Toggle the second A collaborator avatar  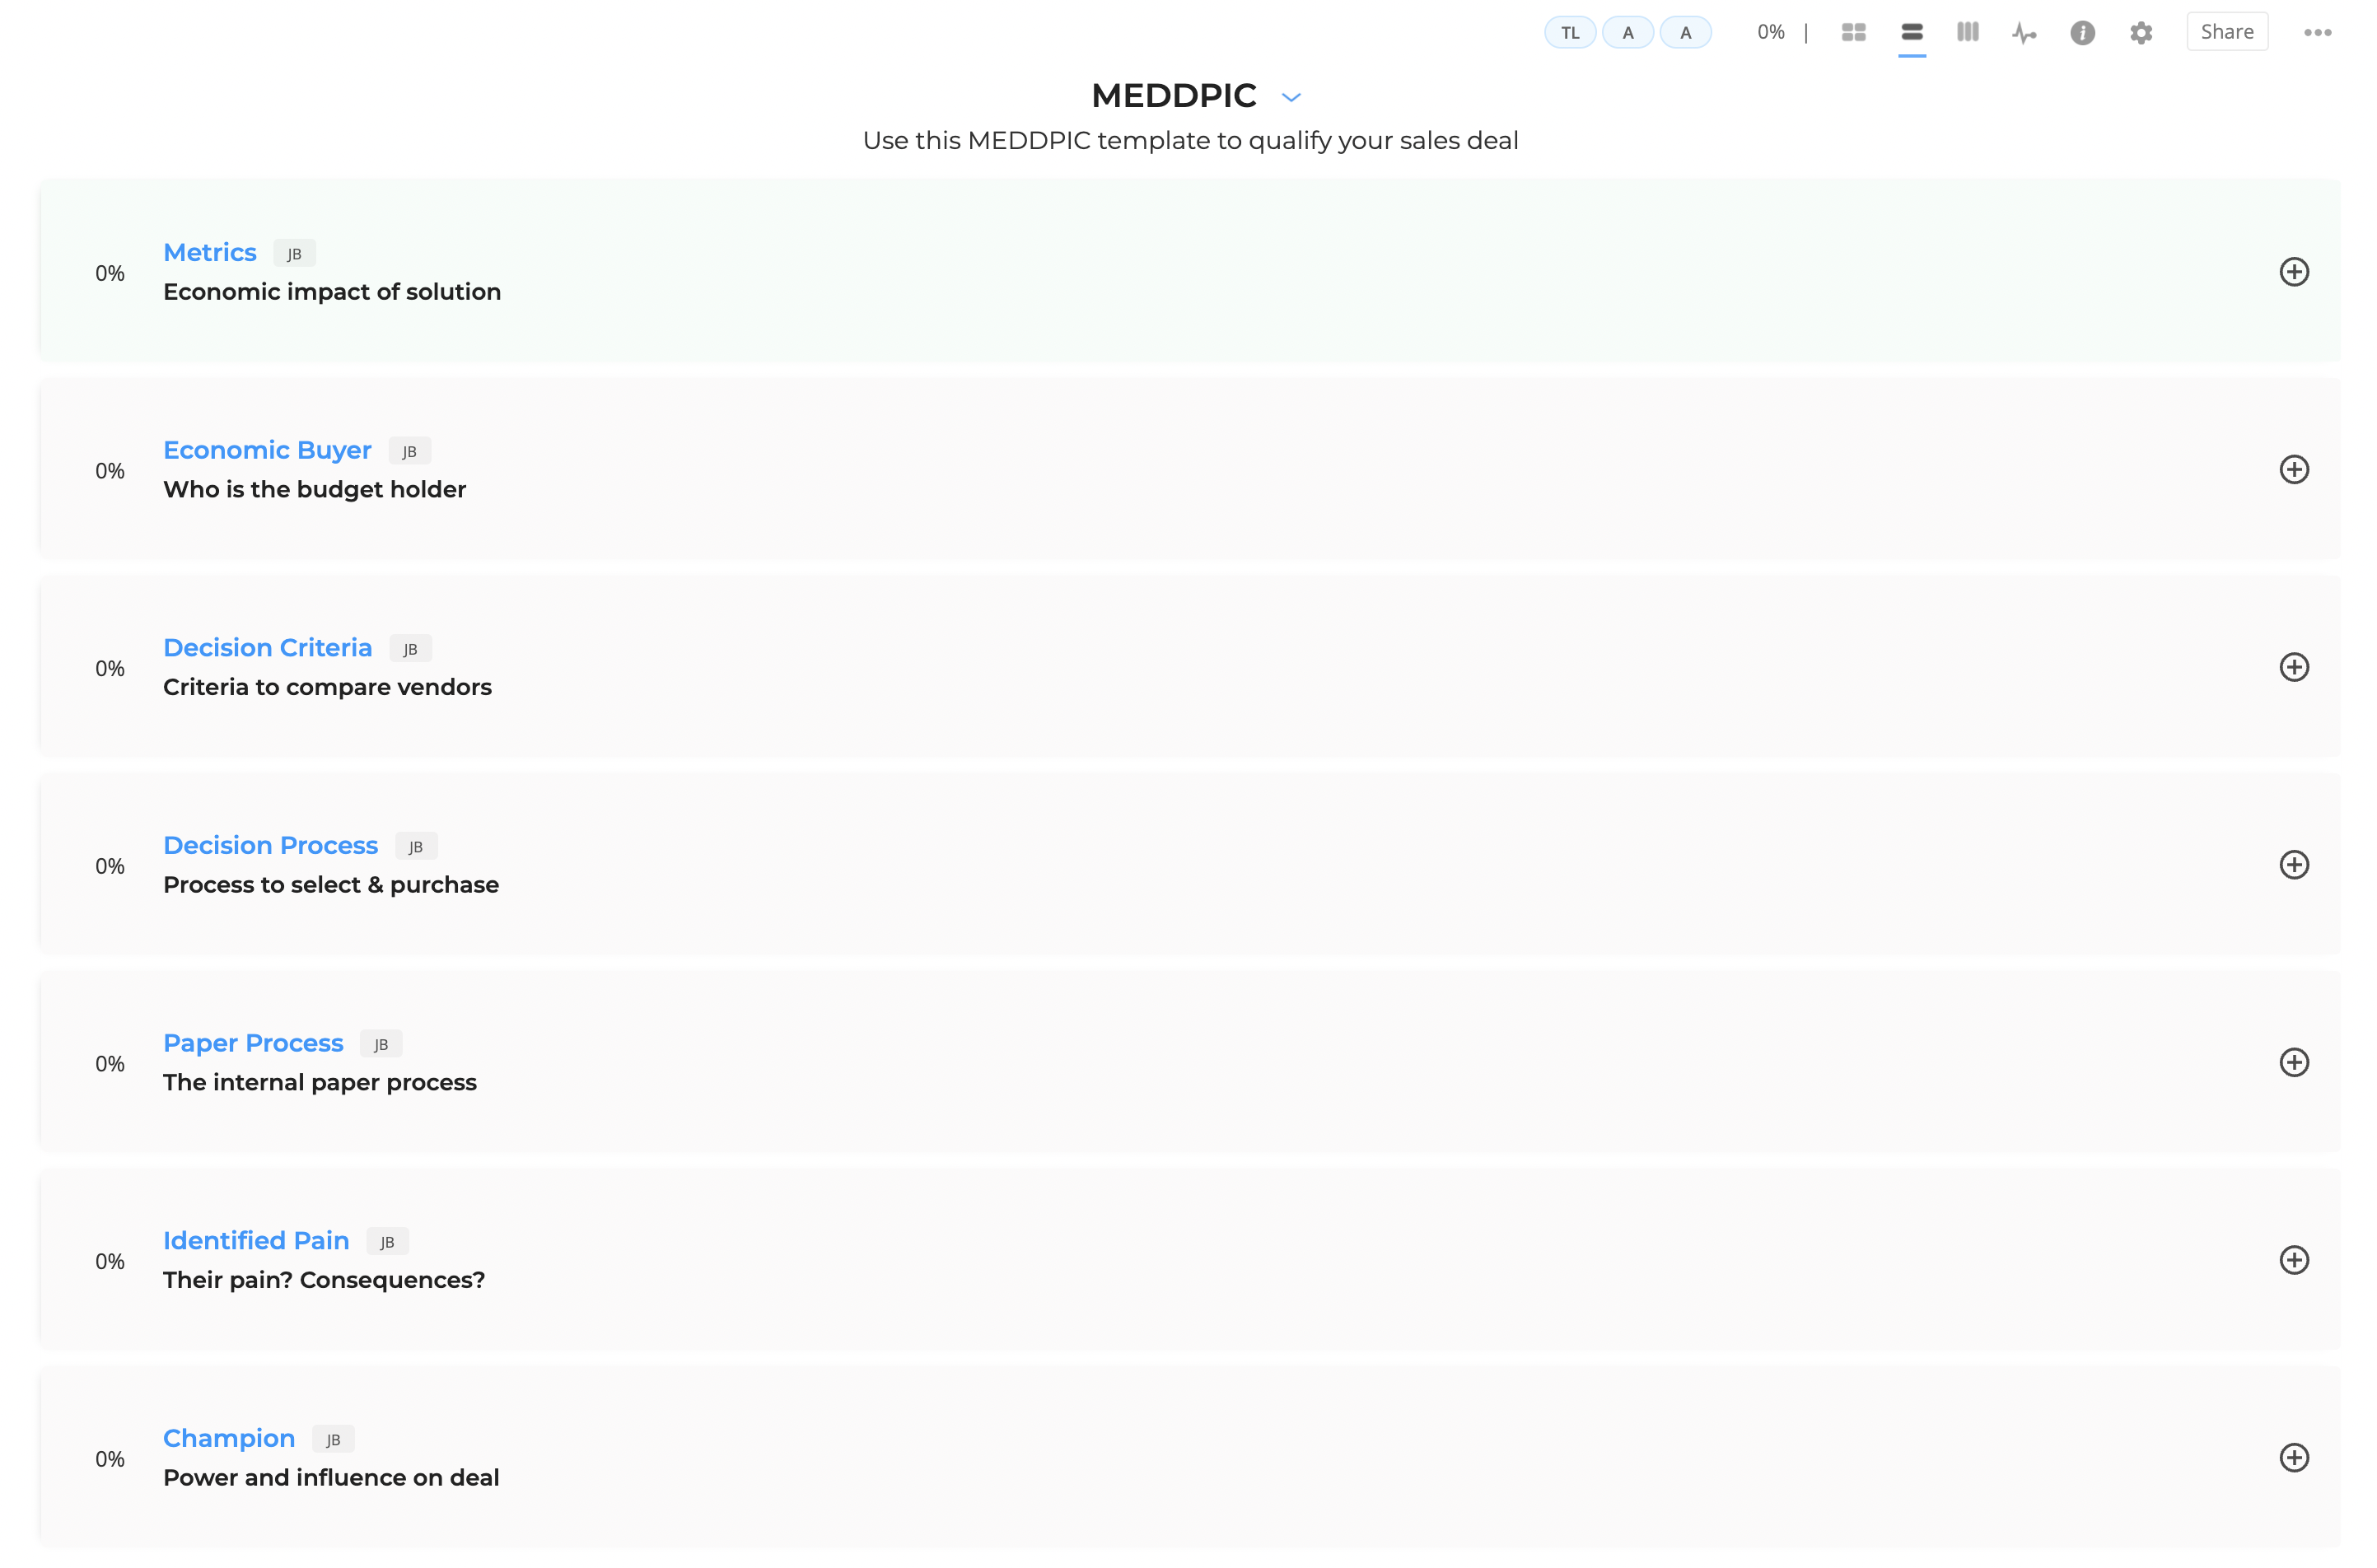click(1686, 32)
